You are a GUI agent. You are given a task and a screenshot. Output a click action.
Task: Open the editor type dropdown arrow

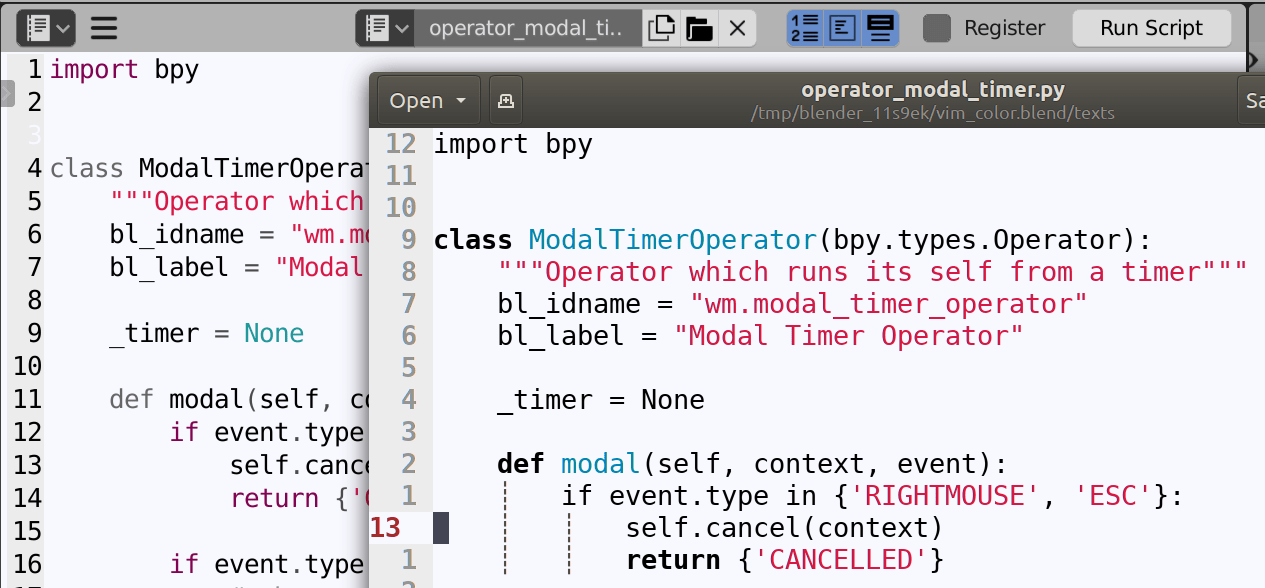click(x=60, y=27)
